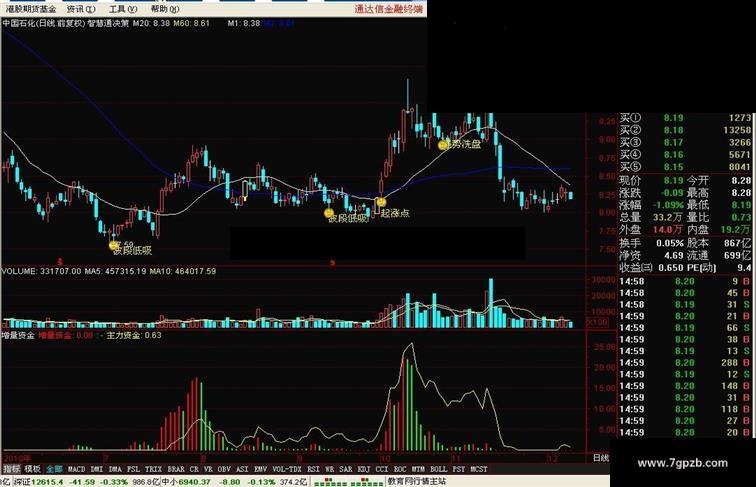Select the OBV indicator tab
The height and width of the screenshot is (487, 756).
(224, 469)
